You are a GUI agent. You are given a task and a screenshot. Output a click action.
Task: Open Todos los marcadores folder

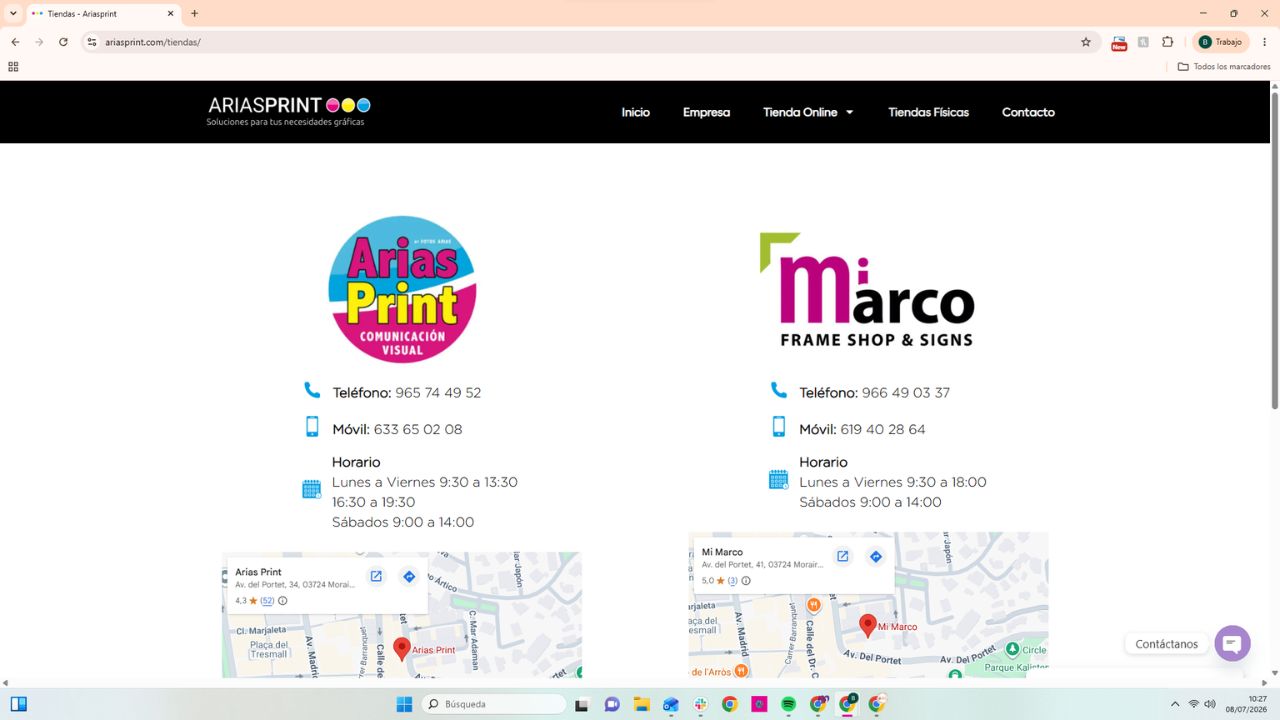click(x=1224, y=67)
